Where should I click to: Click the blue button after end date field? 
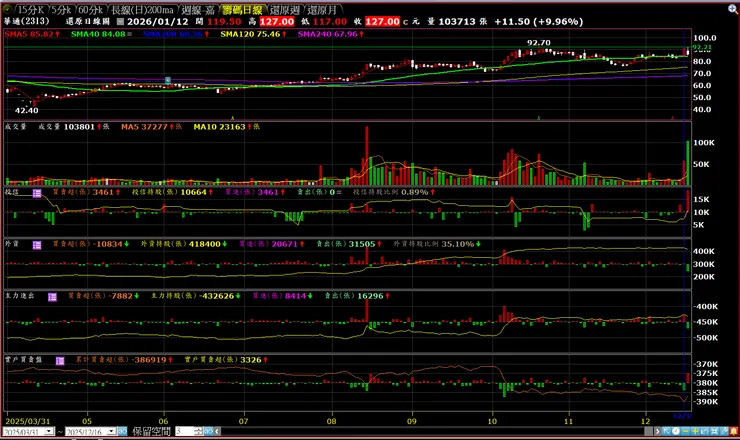(122, 432)
